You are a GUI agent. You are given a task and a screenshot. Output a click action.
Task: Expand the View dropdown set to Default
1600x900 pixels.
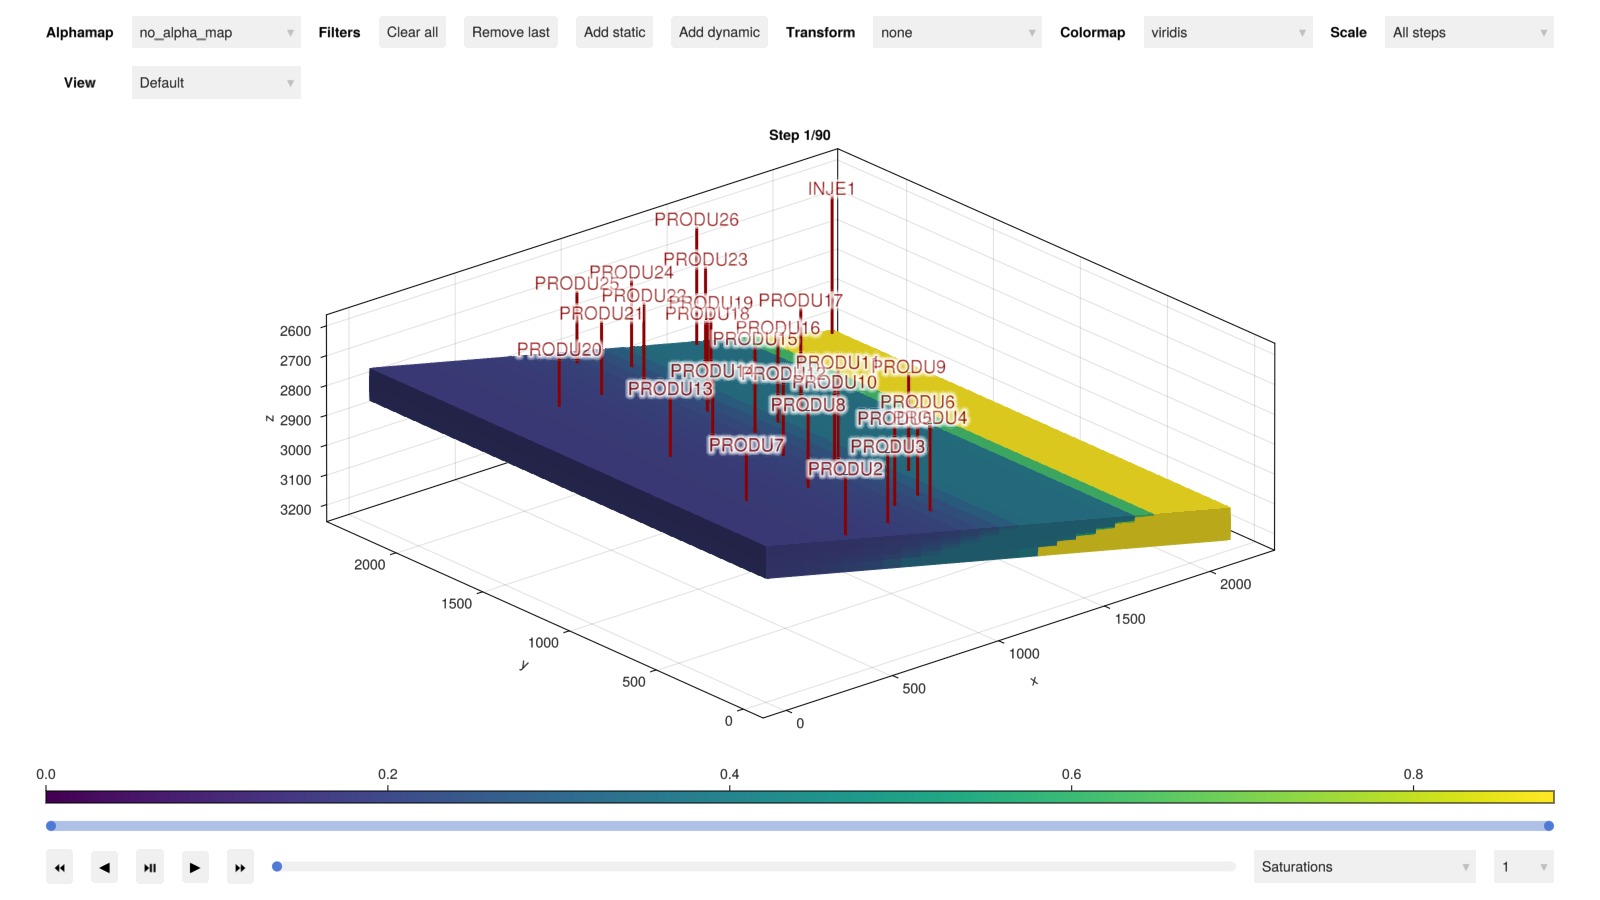[x=216, y=83]
